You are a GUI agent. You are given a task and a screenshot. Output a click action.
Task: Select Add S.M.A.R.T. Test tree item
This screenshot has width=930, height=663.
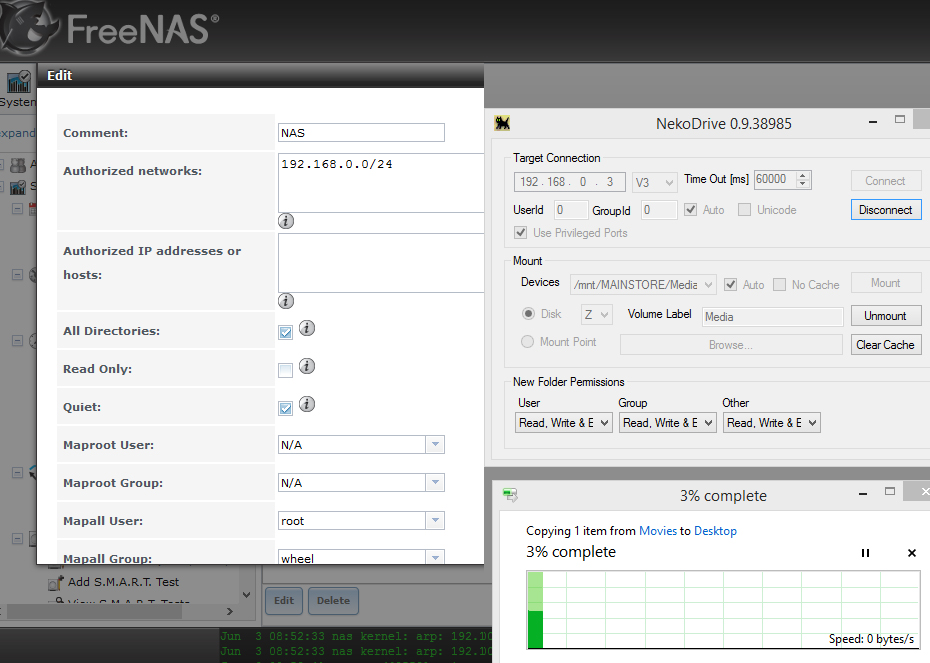(x=123, y=582)
